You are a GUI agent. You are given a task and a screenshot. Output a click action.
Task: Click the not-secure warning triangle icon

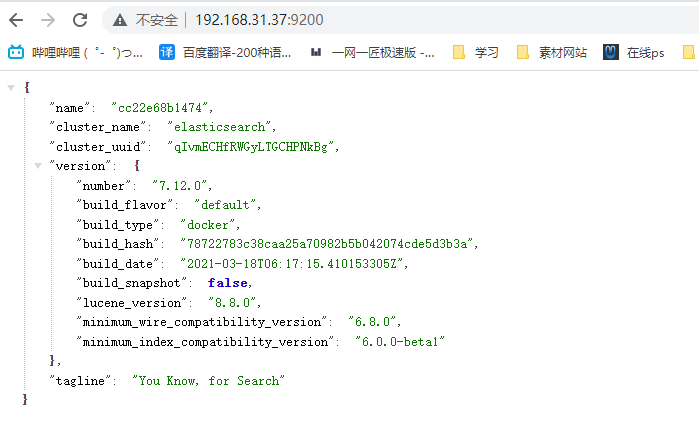point(119,20)
